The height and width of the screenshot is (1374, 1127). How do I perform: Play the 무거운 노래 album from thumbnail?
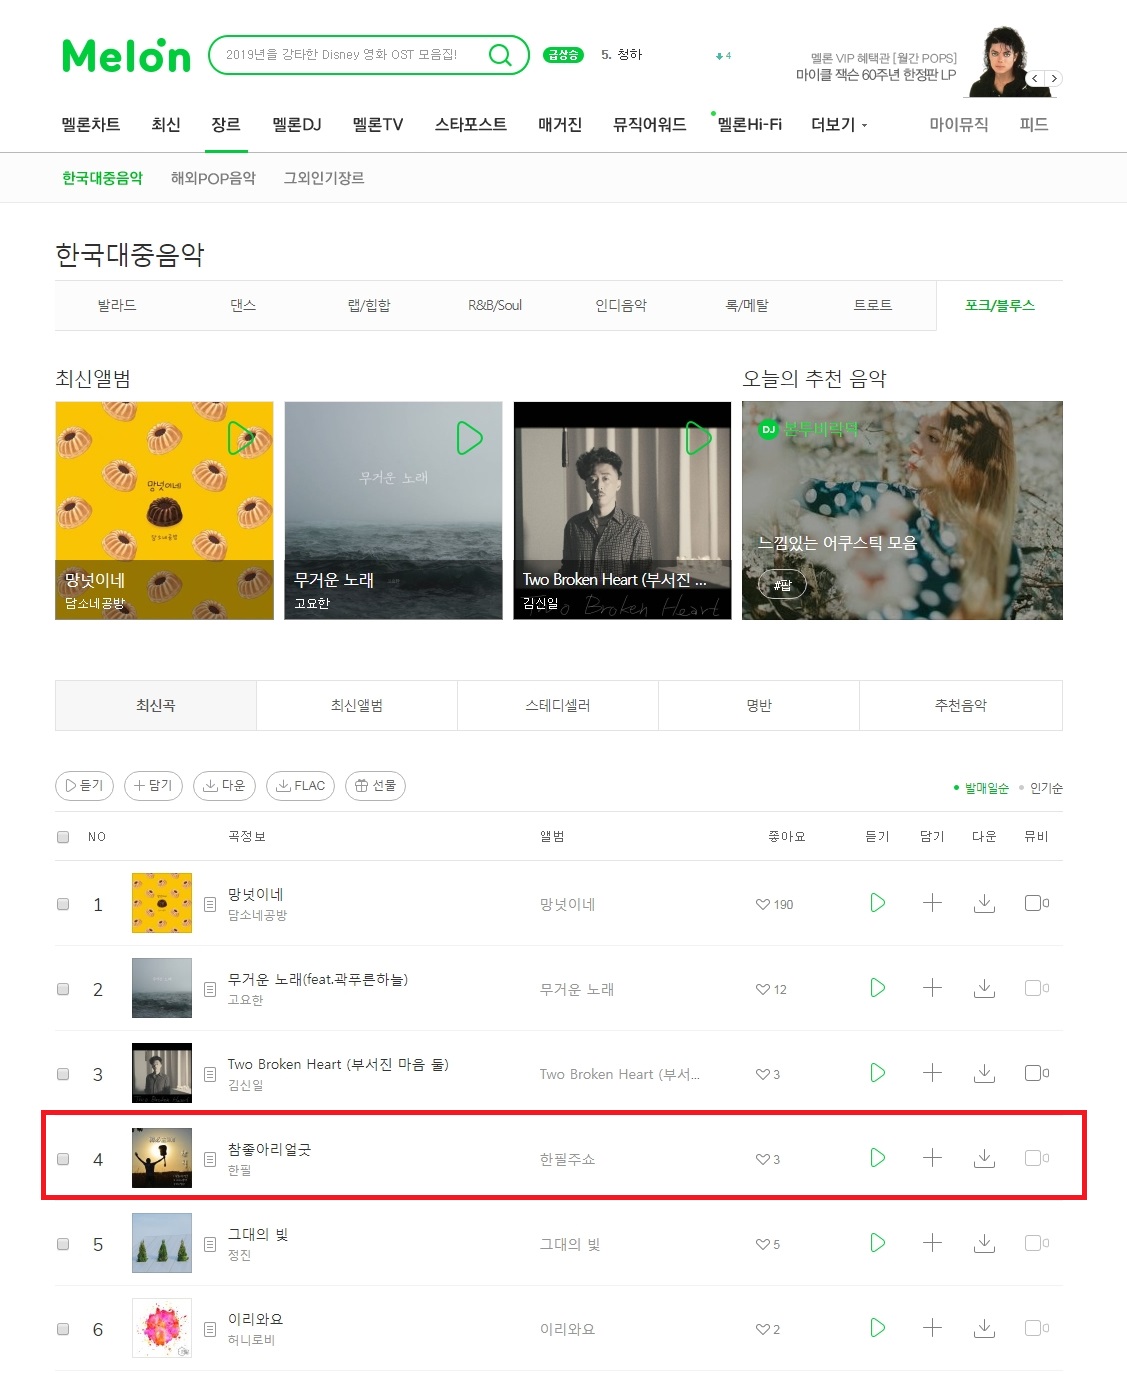tap(469, 438)
